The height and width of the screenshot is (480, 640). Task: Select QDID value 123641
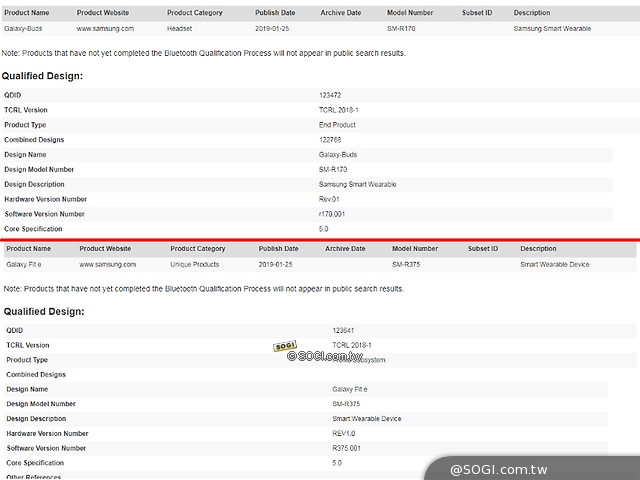(344, 330)
